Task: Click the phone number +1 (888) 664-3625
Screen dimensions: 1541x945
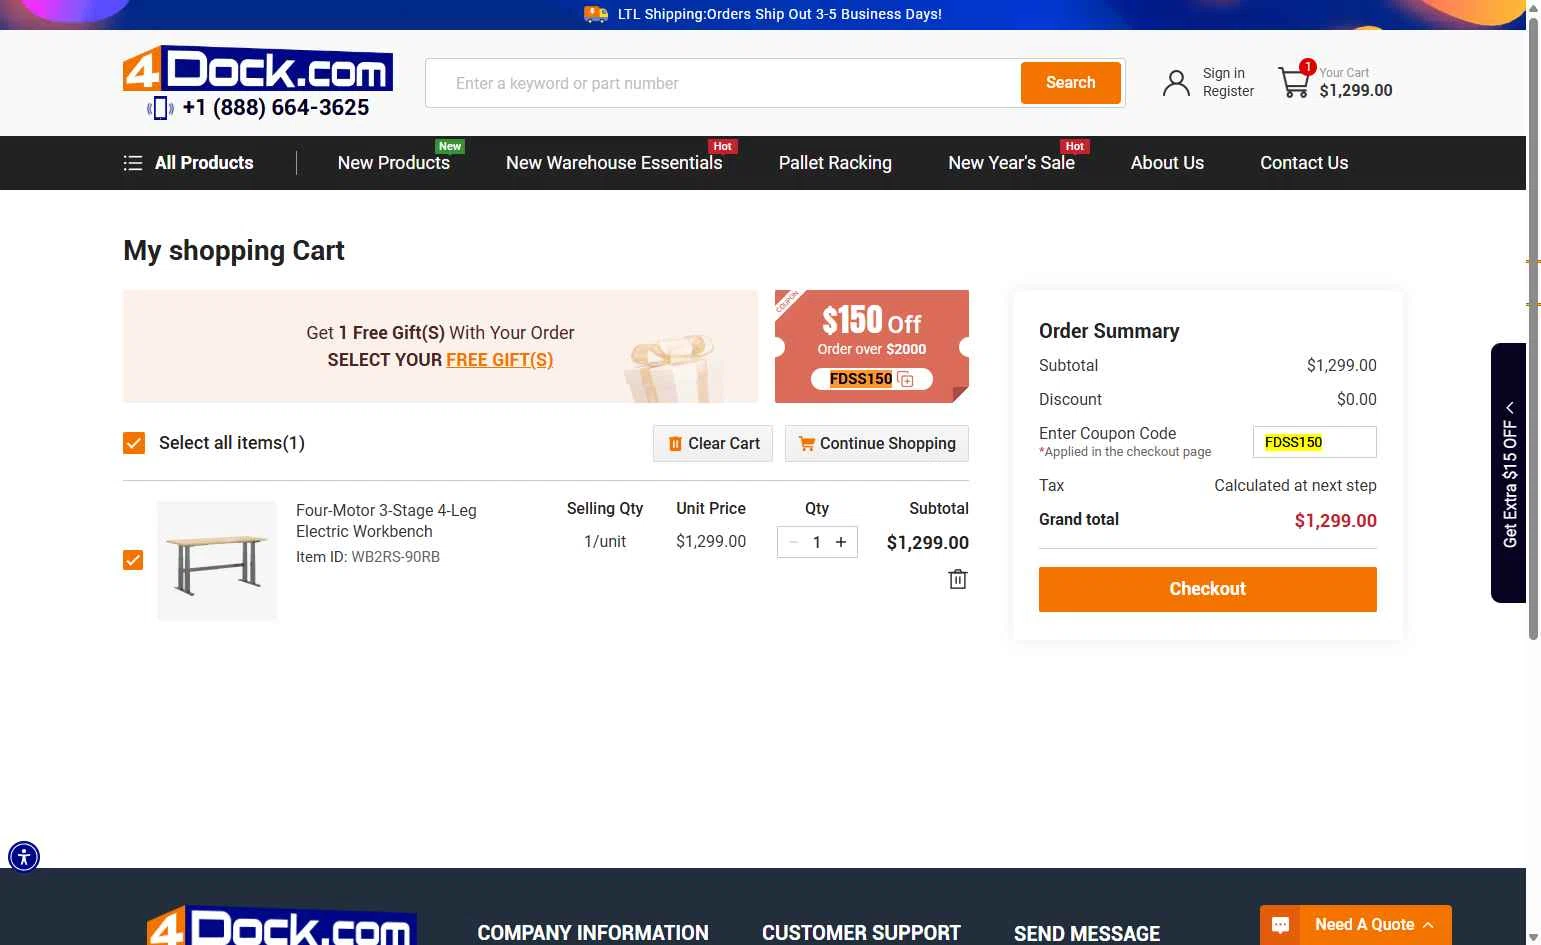Action: pos(276,108)
